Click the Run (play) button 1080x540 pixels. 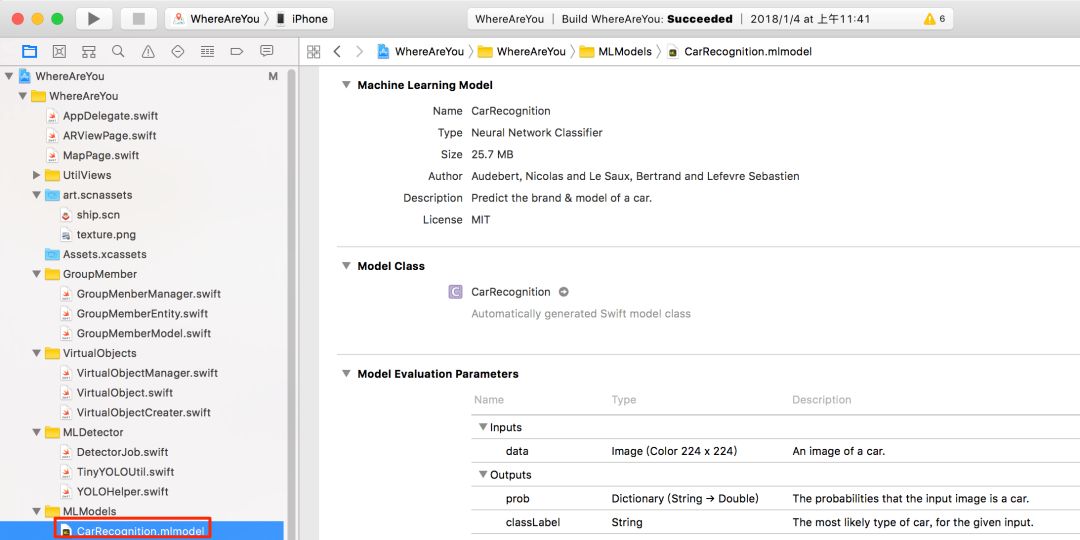93,18
